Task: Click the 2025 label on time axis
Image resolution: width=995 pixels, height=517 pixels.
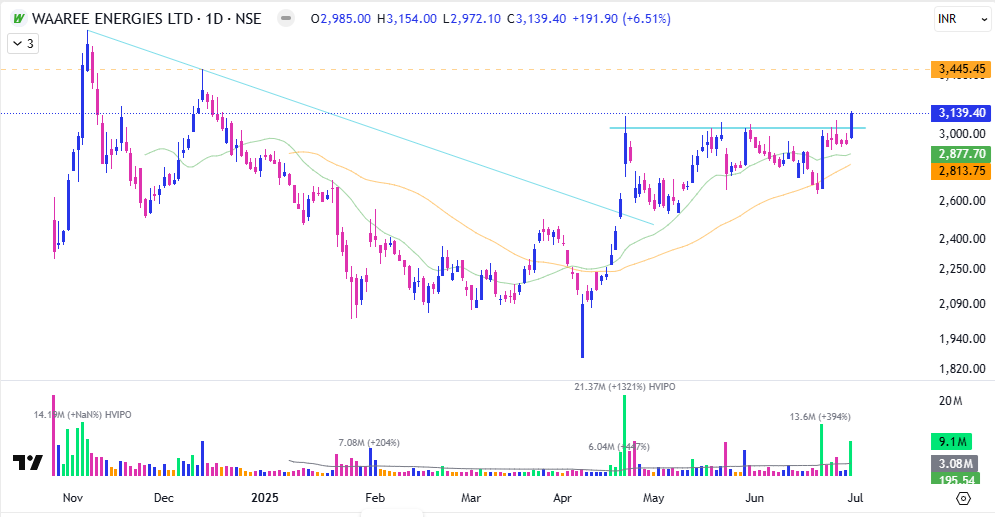Action: 265,498
